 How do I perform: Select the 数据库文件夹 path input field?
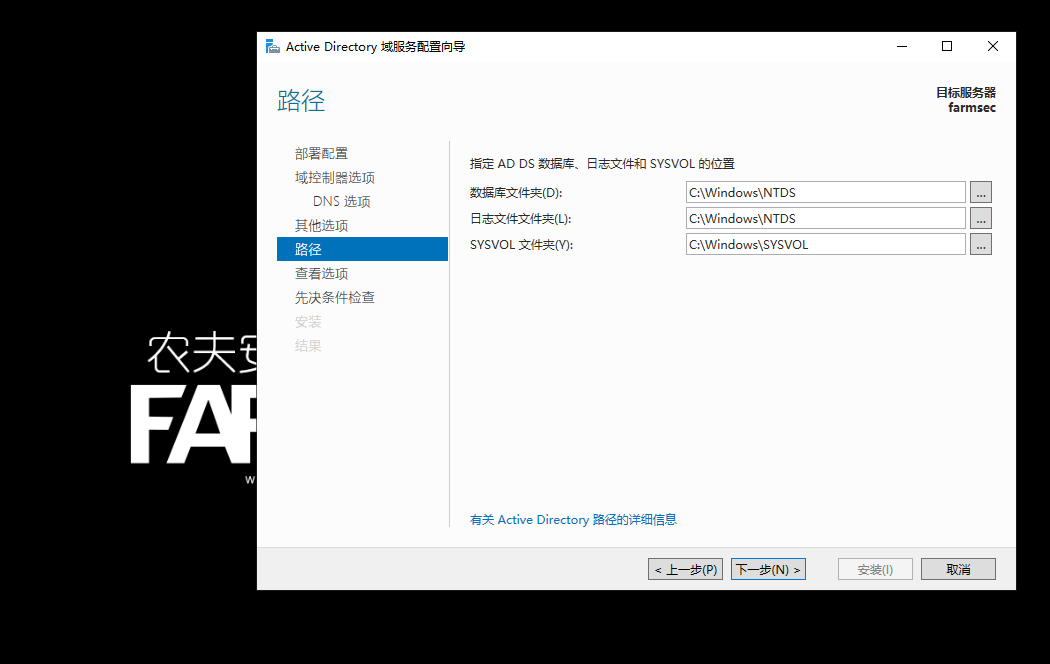click(x=825, y=192)
